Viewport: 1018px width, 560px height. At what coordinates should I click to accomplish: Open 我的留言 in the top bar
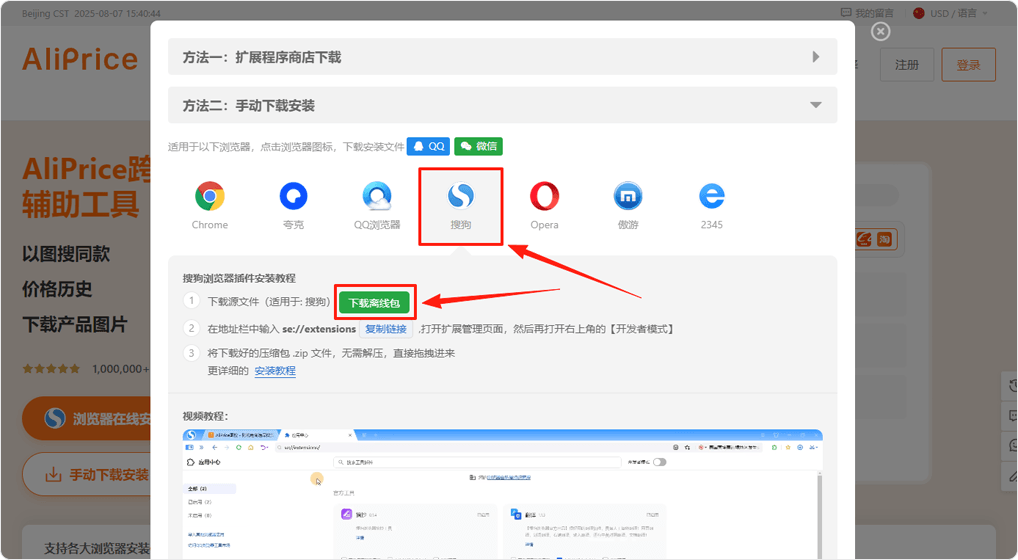pos(866,13)
